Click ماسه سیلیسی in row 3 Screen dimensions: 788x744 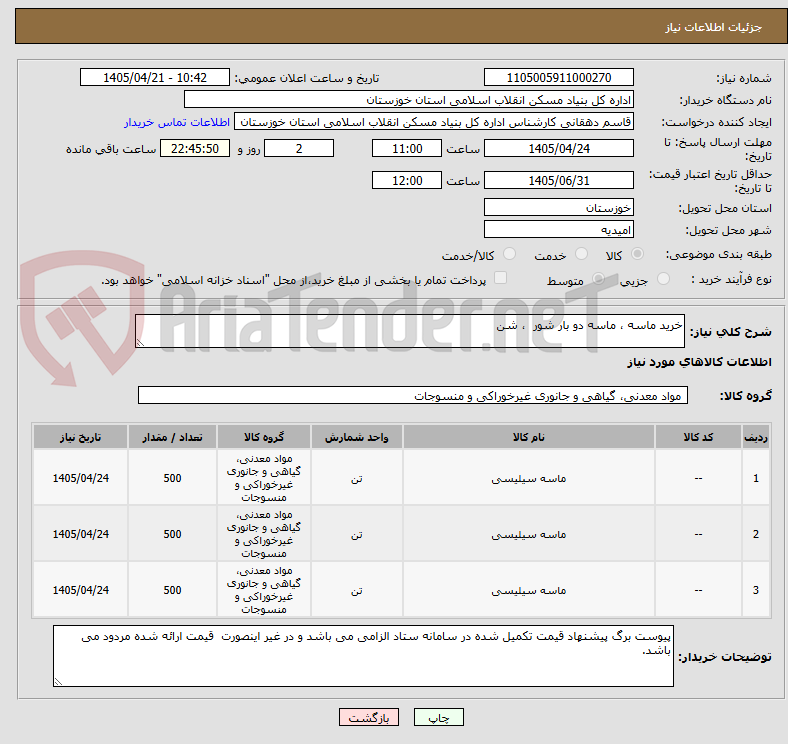[x=529, y=590]
